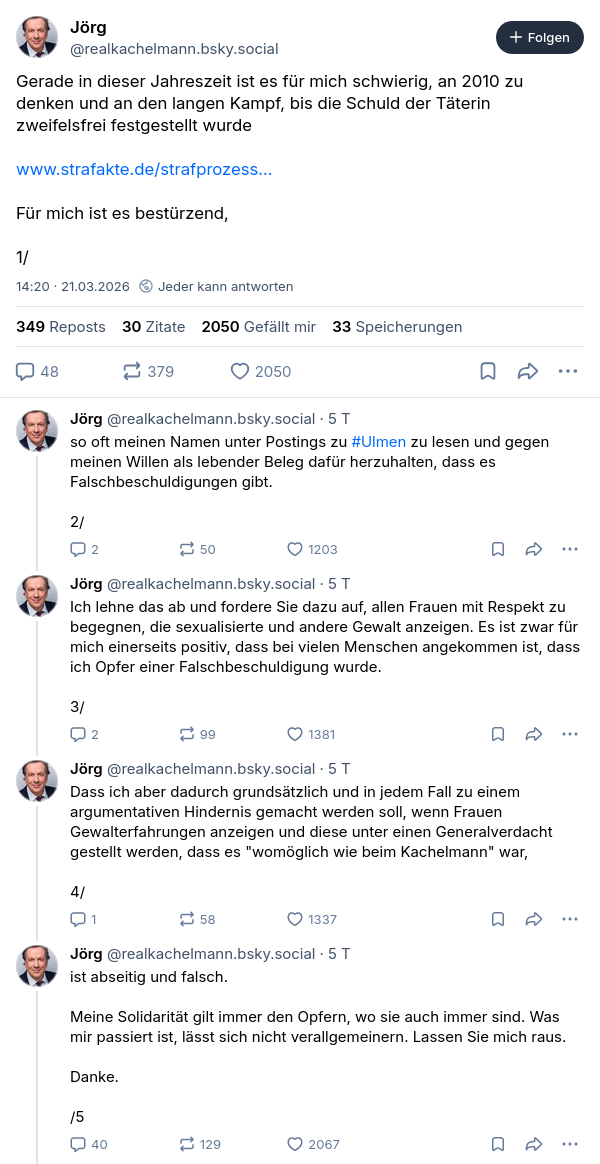The height and width of the screenshot is (1164, 600).
Task: Repost the reply with 99 reposts
Action: (187, 734)
